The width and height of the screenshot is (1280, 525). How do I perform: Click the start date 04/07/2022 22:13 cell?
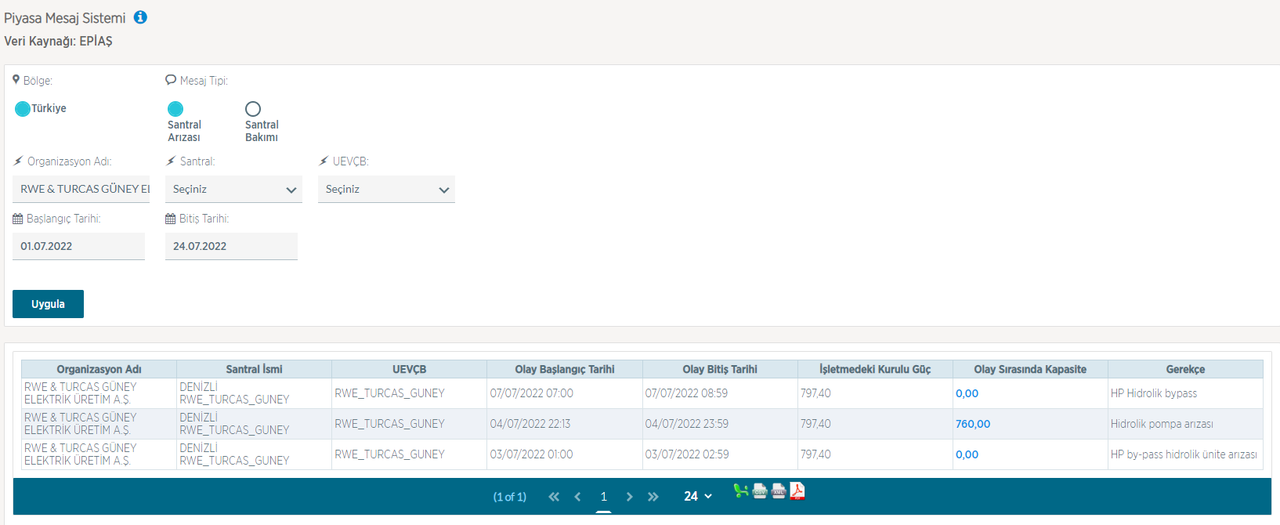[x=564, y=424]
